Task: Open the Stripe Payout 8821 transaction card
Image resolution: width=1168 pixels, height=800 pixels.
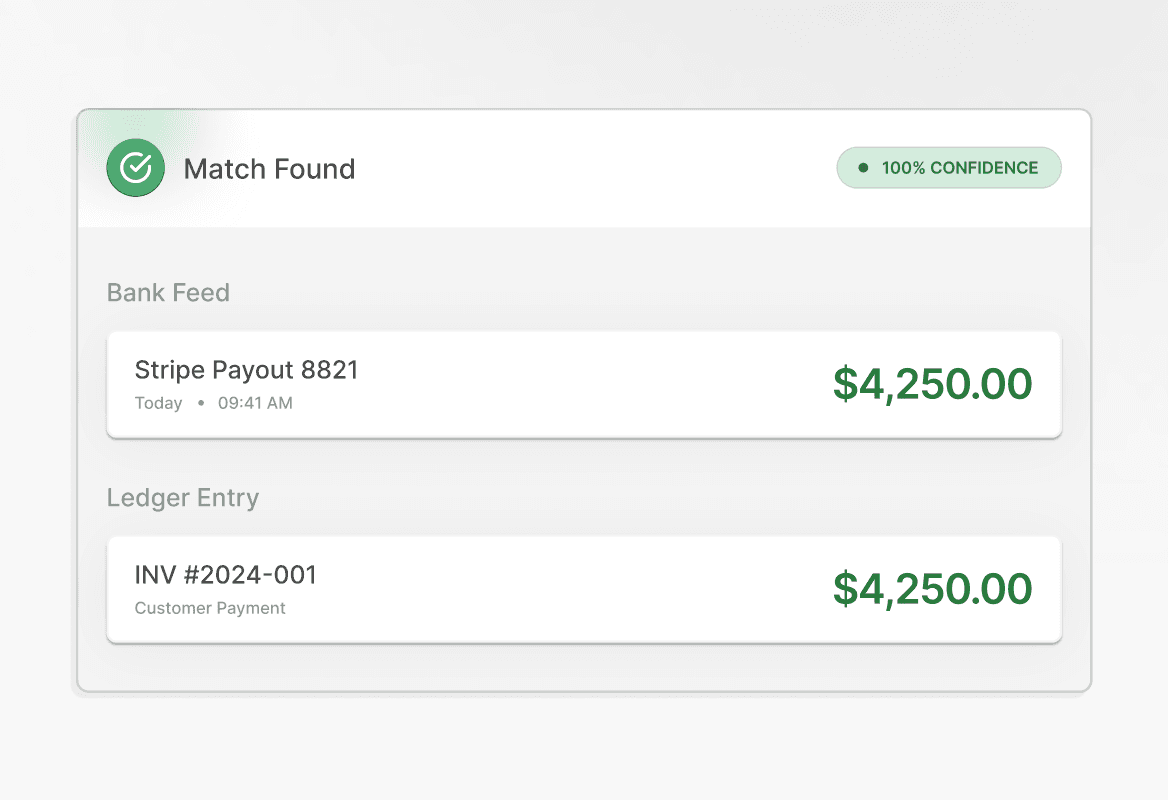Action: pyautogui.click(x=583, y=385)
